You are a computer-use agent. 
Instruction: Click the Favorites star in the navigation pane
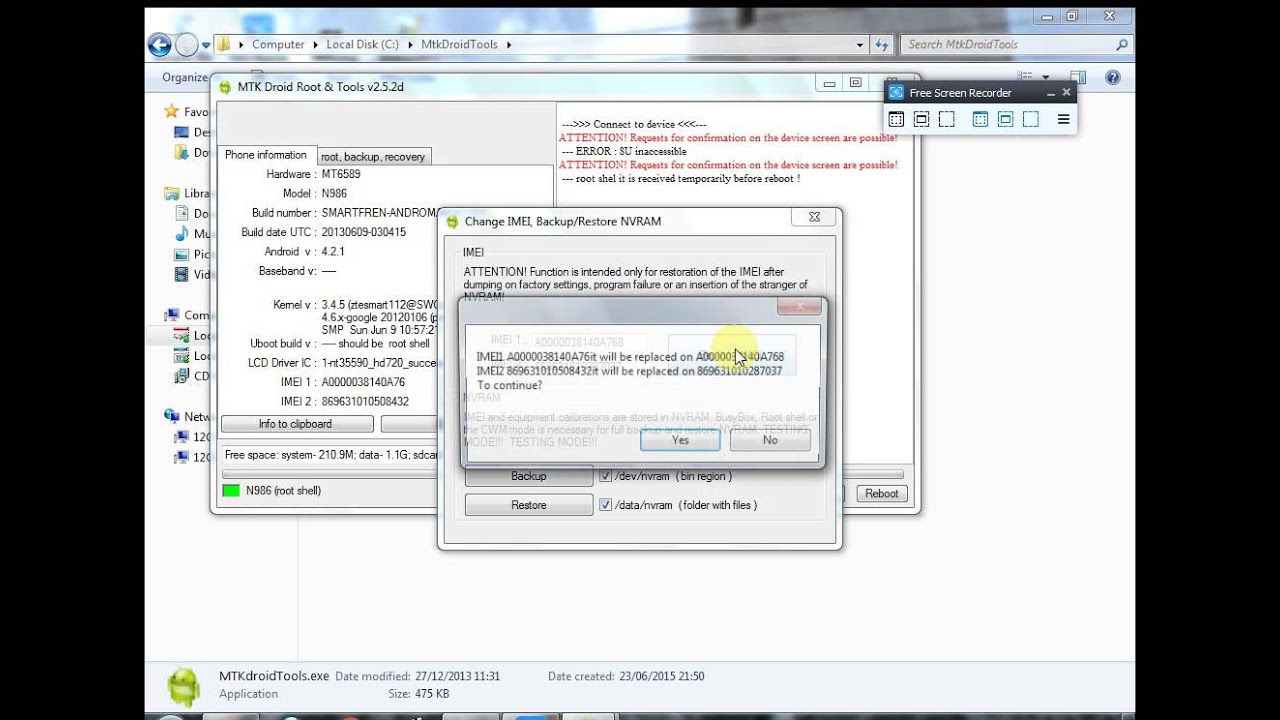click(x=171, y=112)
